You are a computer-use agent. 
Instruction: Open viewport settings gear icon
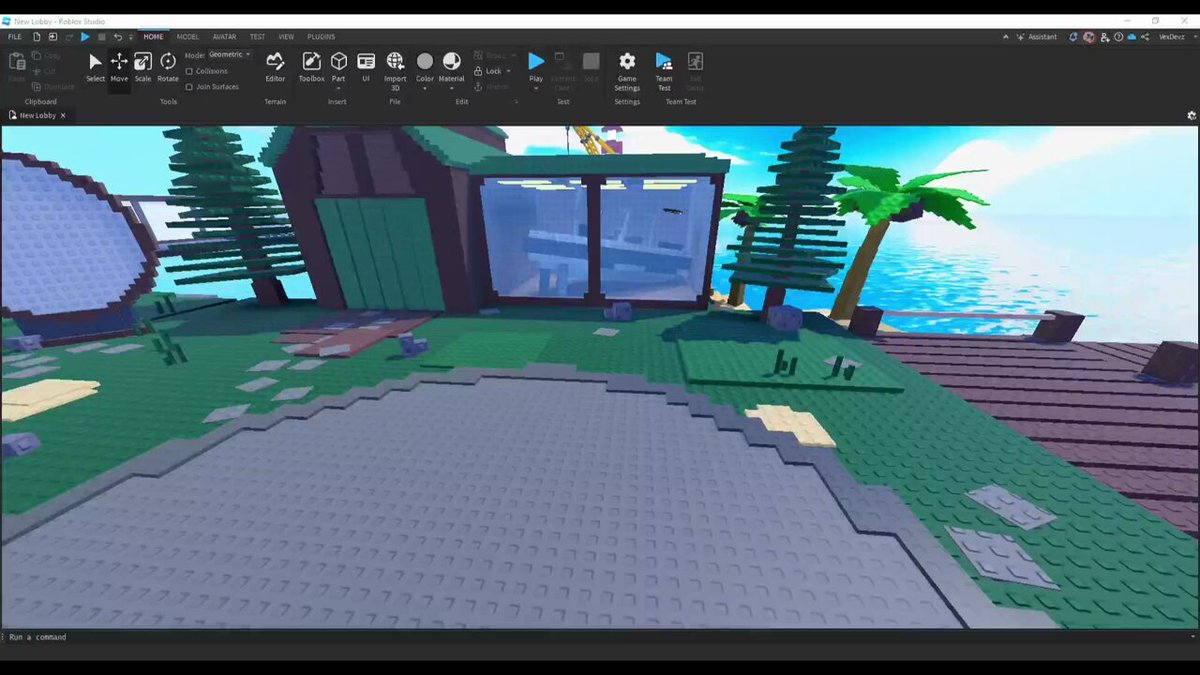point(1191,116)
